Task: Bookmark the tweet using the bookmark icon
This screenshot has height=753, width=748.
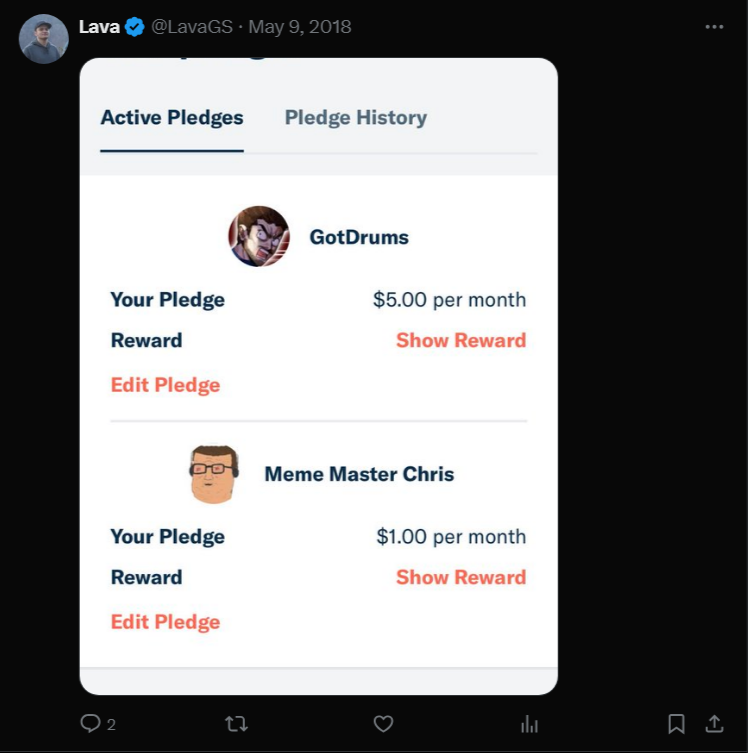Action: 676,724
